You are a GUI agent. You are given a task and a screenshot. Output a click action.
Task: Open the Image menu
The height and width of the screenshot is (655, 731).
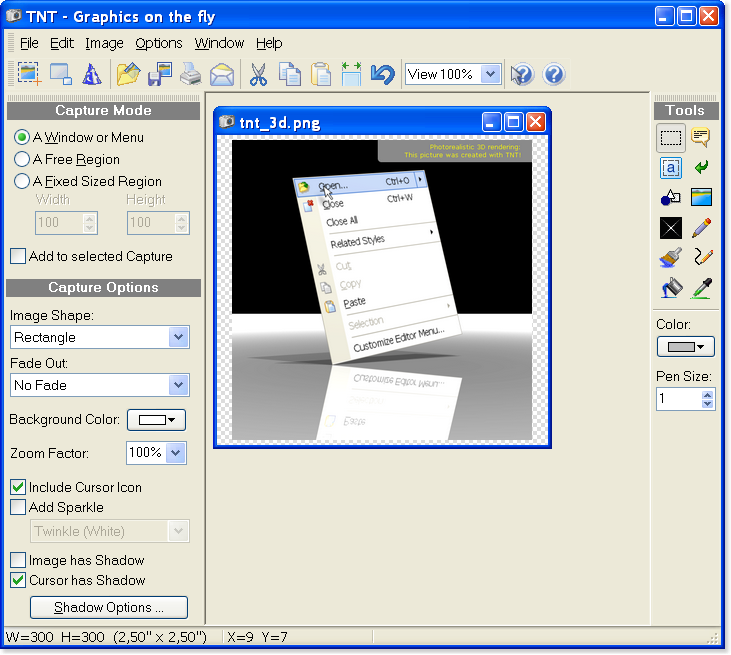(104, 43)
